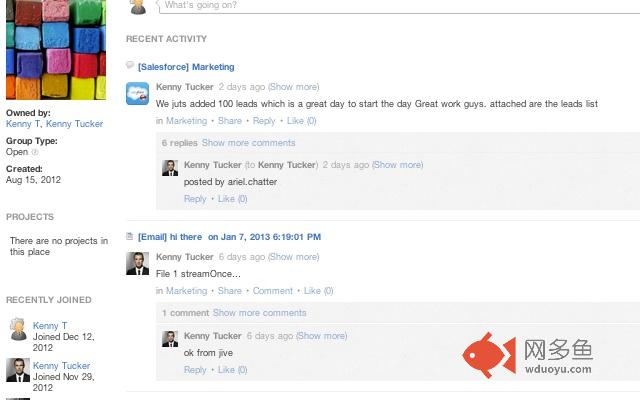Click the Open group type info icon
The image size is (640, 400).
(x=36, y=153)
